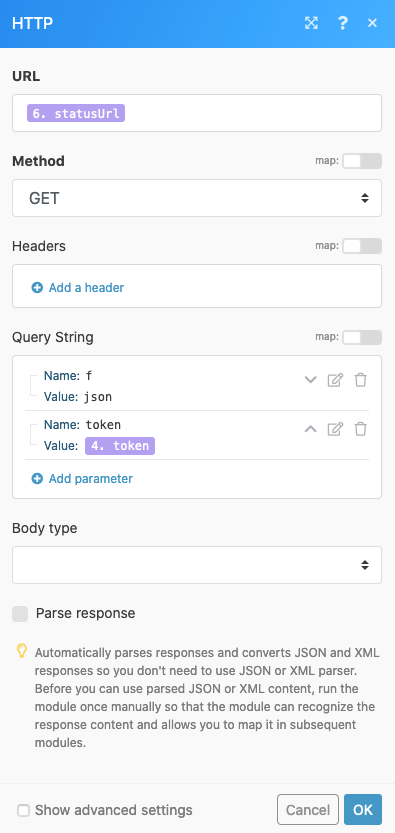The height and width of the screenshot is (833, 395).
Task: Enable the Parse response checkbox
Action: click(x=20, y=614)
